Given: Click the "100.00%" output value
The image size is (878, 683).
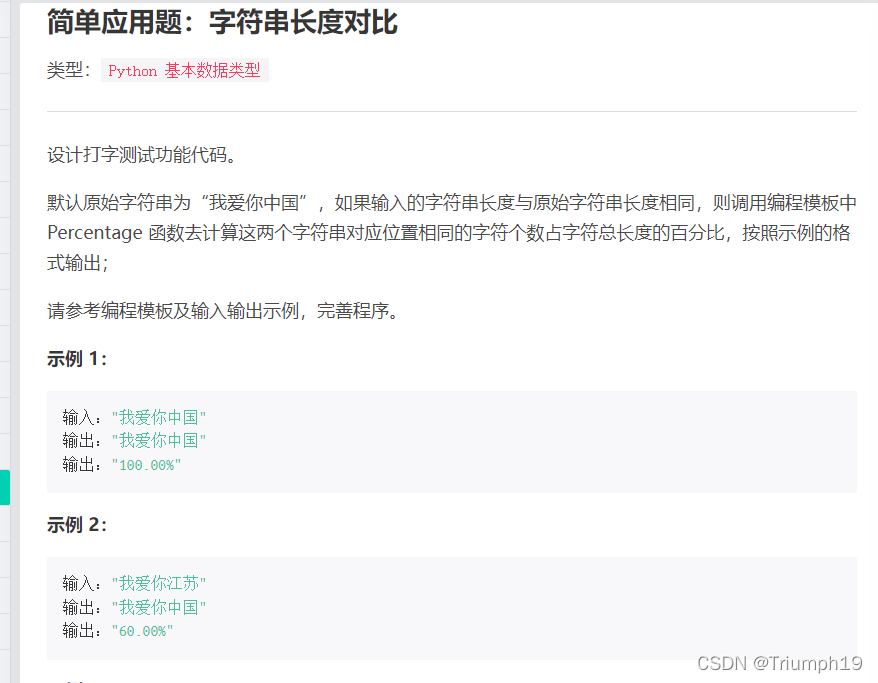Looking at the screenshot, I should [x=146, y=465].
